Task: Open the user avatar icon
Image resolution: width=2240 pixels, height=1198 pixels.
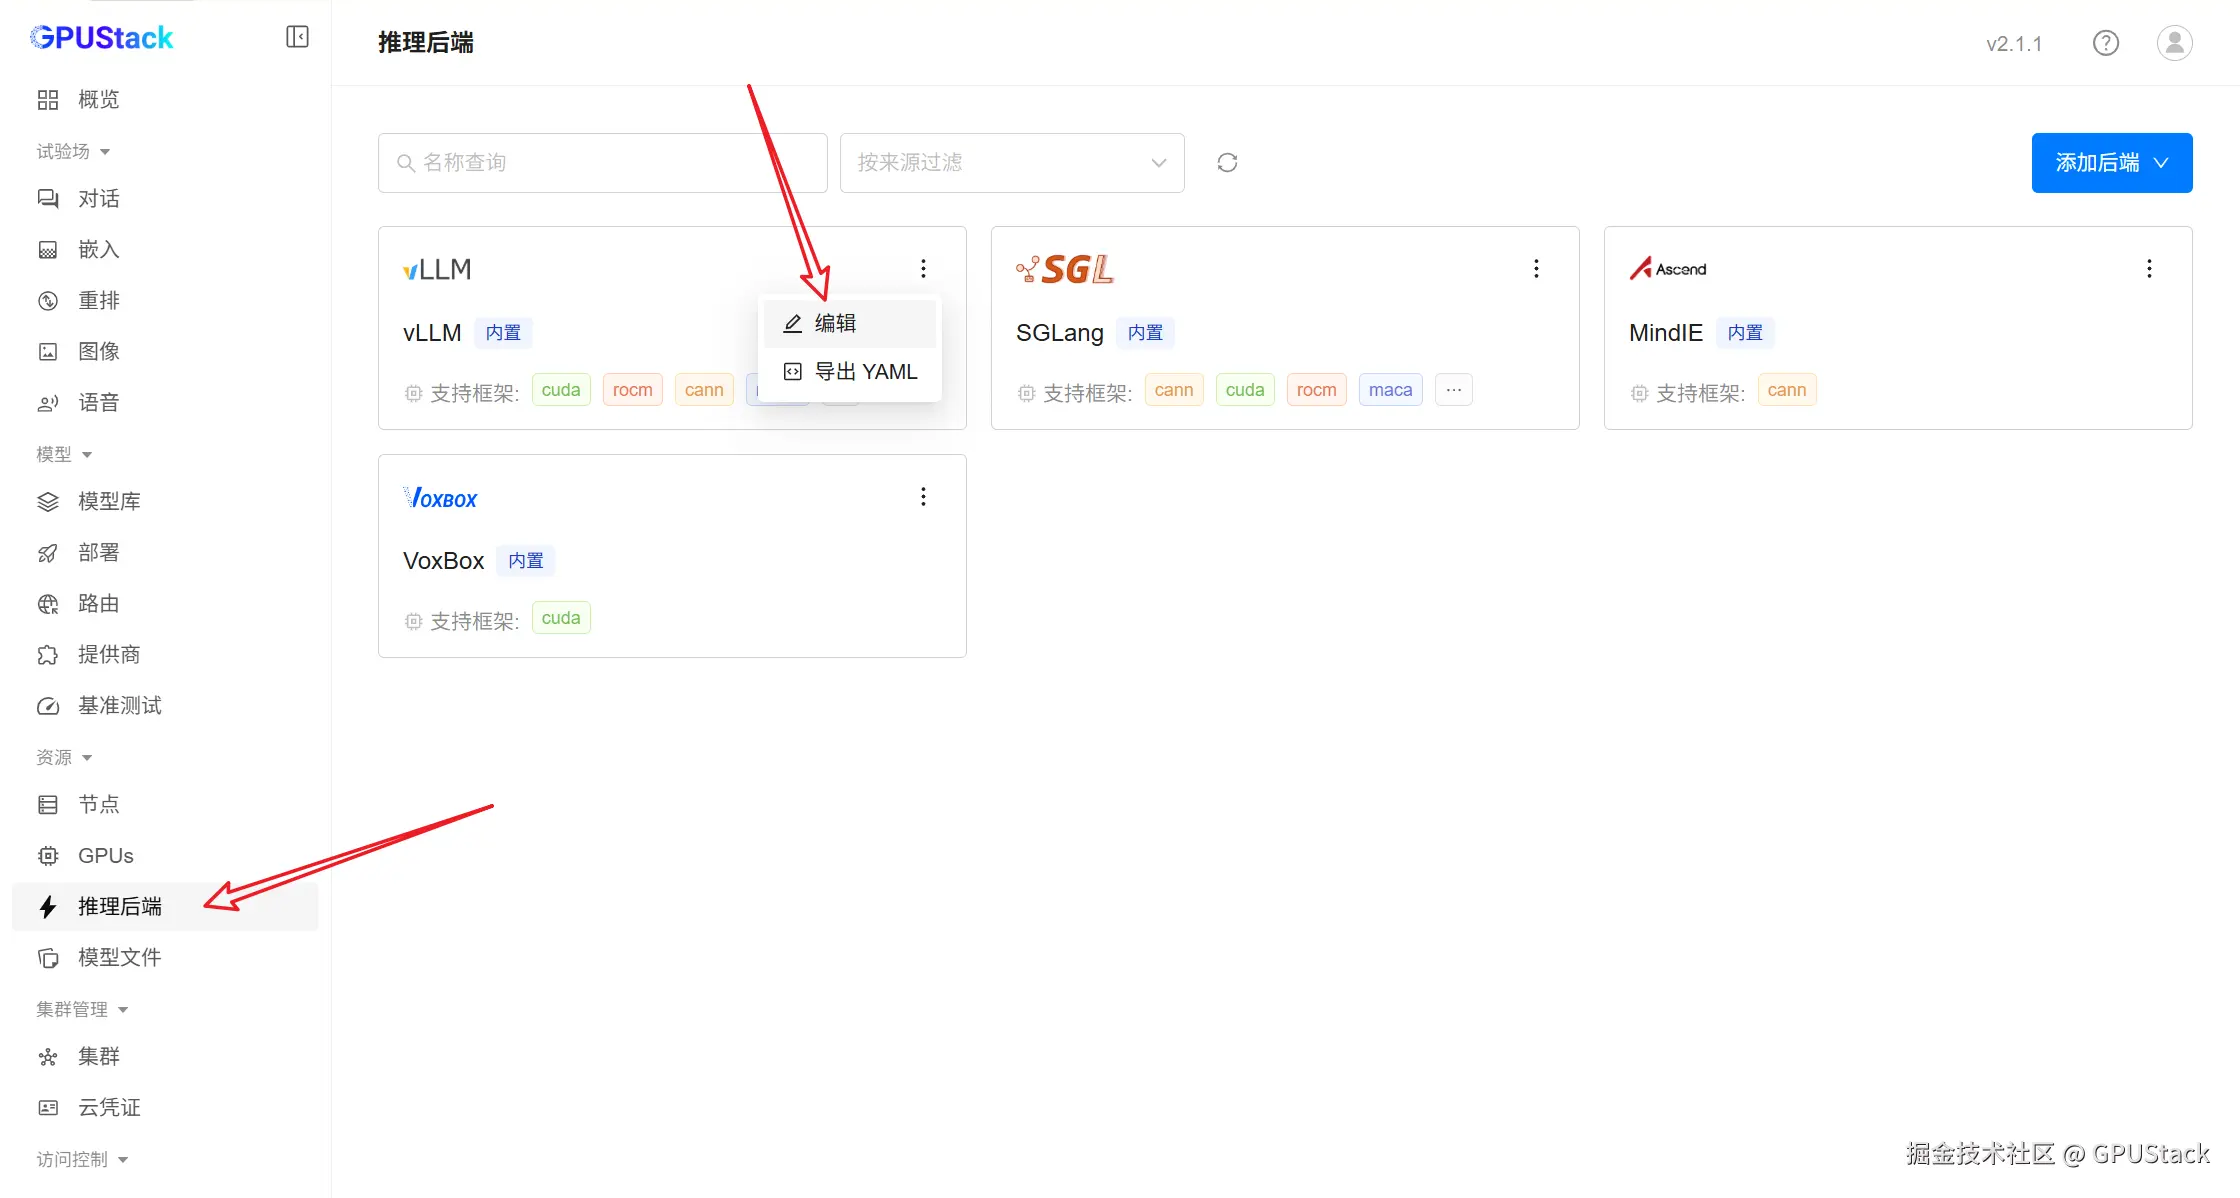Action: [2174, 43]
